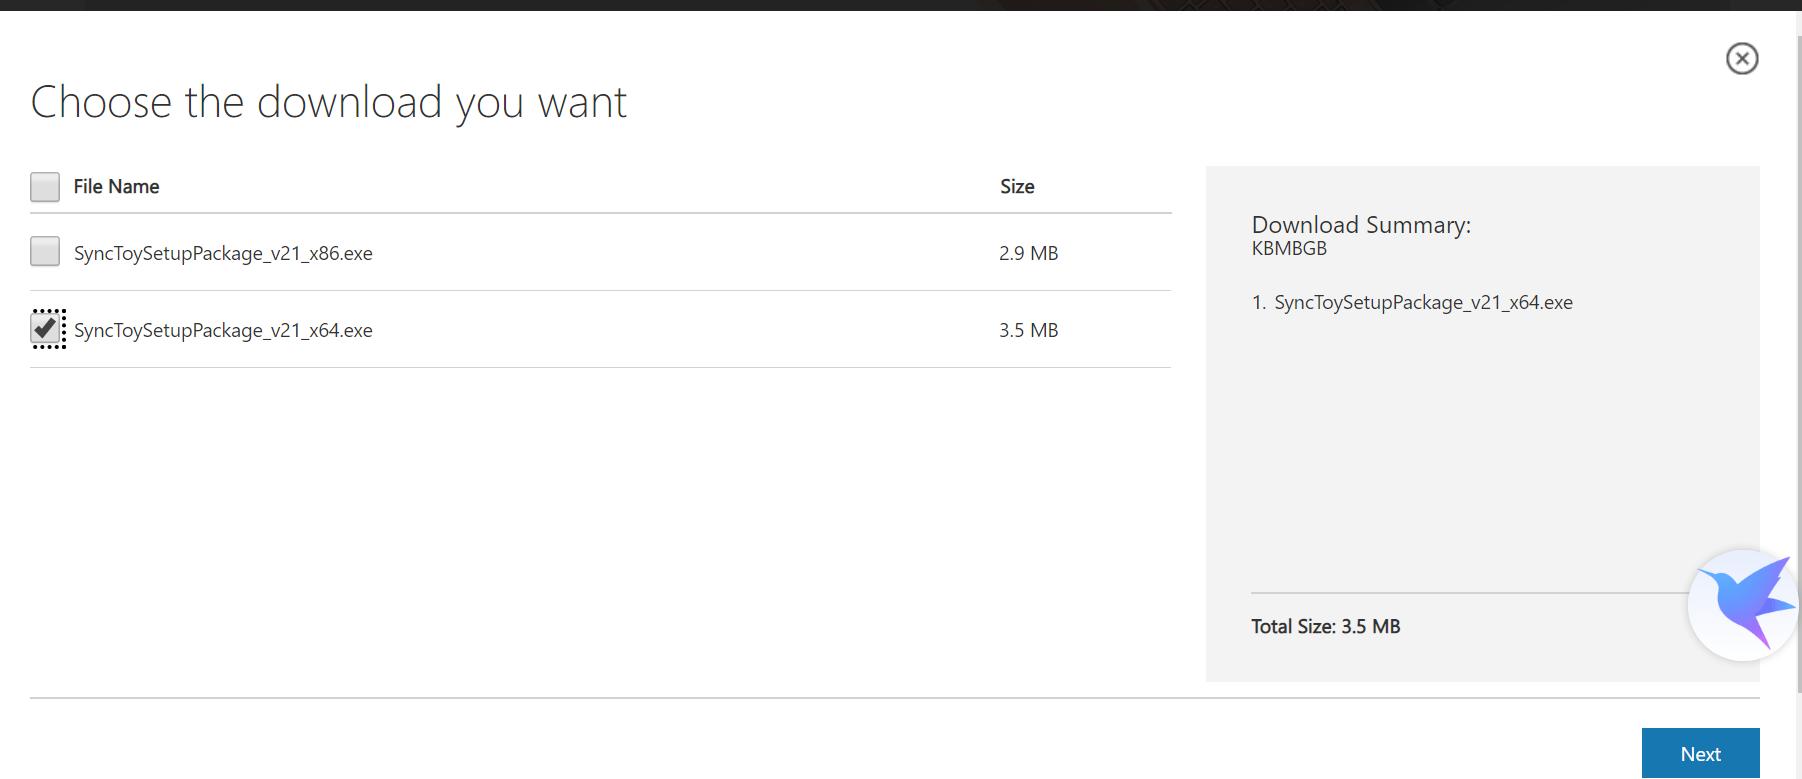Click the KBMBGB units label
Screen dimensions: 1802x779
tap(1289, 249)
